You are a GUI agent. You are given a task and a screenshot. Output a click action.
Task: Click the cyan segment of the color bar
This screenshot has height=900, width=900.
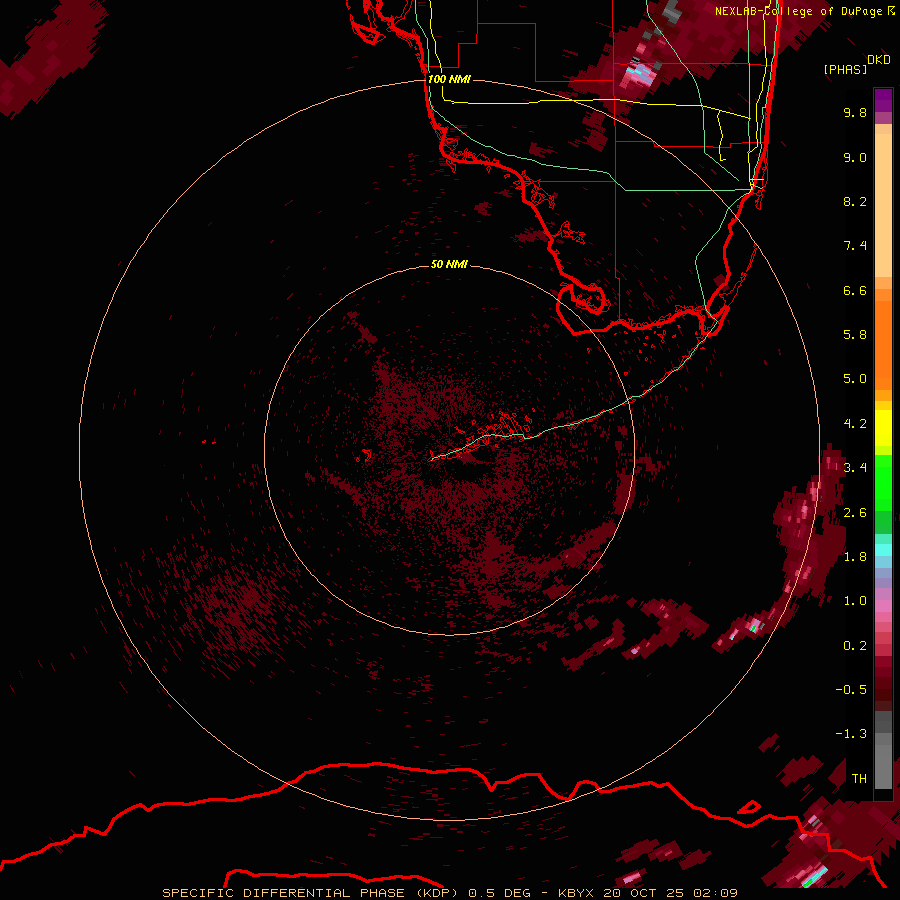tap(883, 550)
